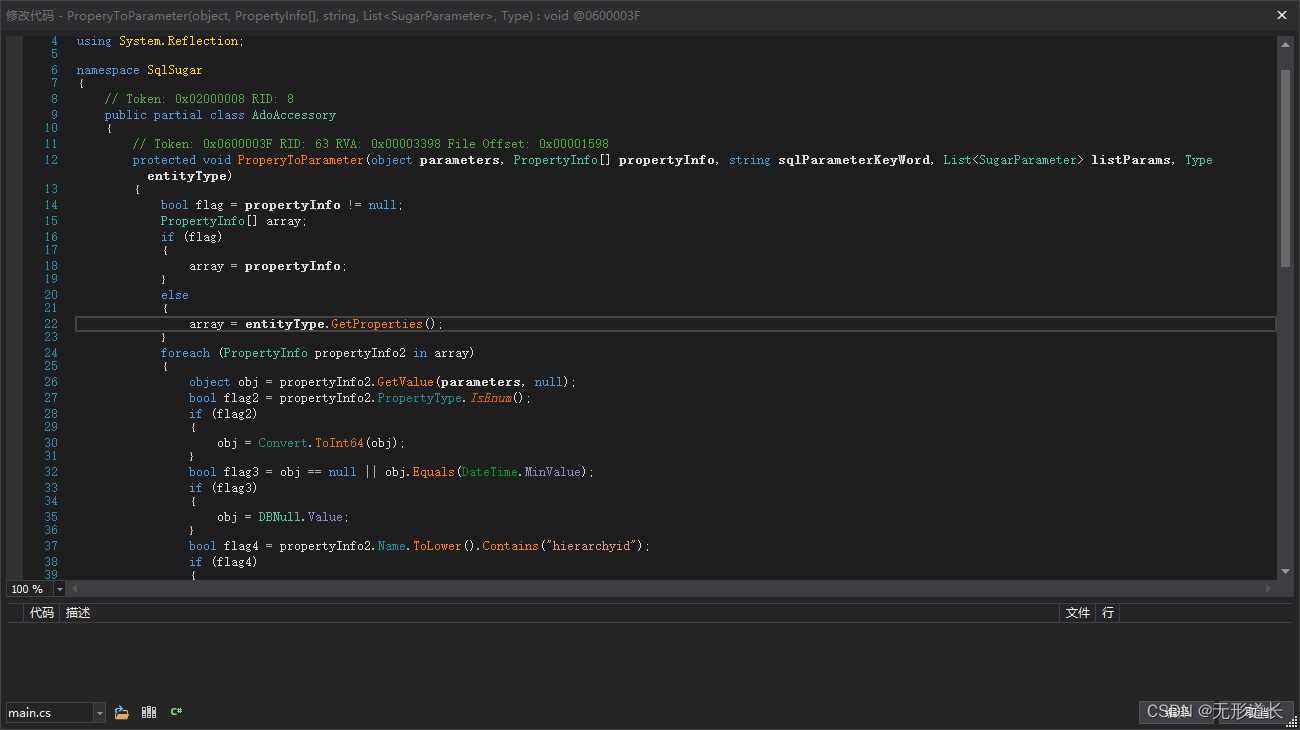Click 'DateTime.MinValue' on line 32
The image size is (1300, 730).
point(520,472)
